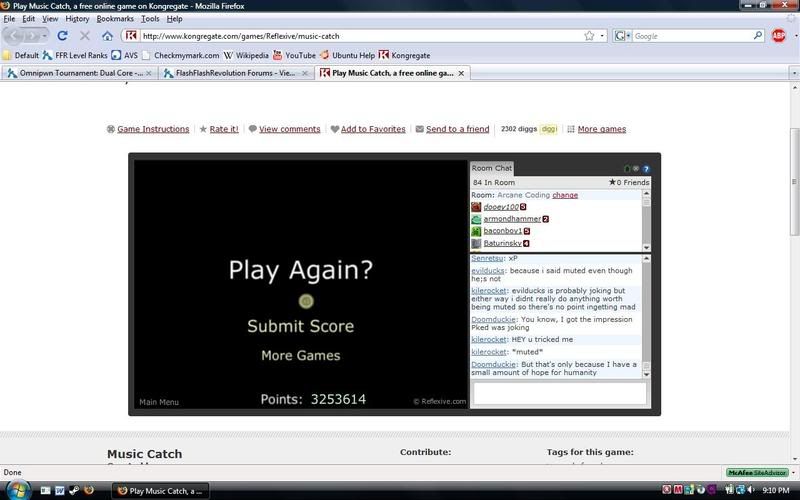This screenshot has height=500, width=800.
Task: Open the search engine selector dropdown
Action: 622,36
